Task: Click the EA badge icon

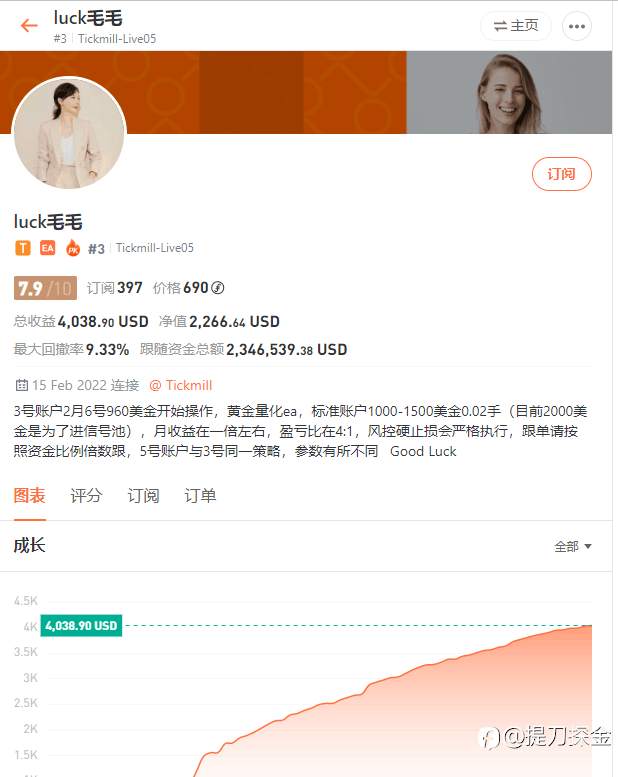Action: pyautogui.click(x=48, y=248)
